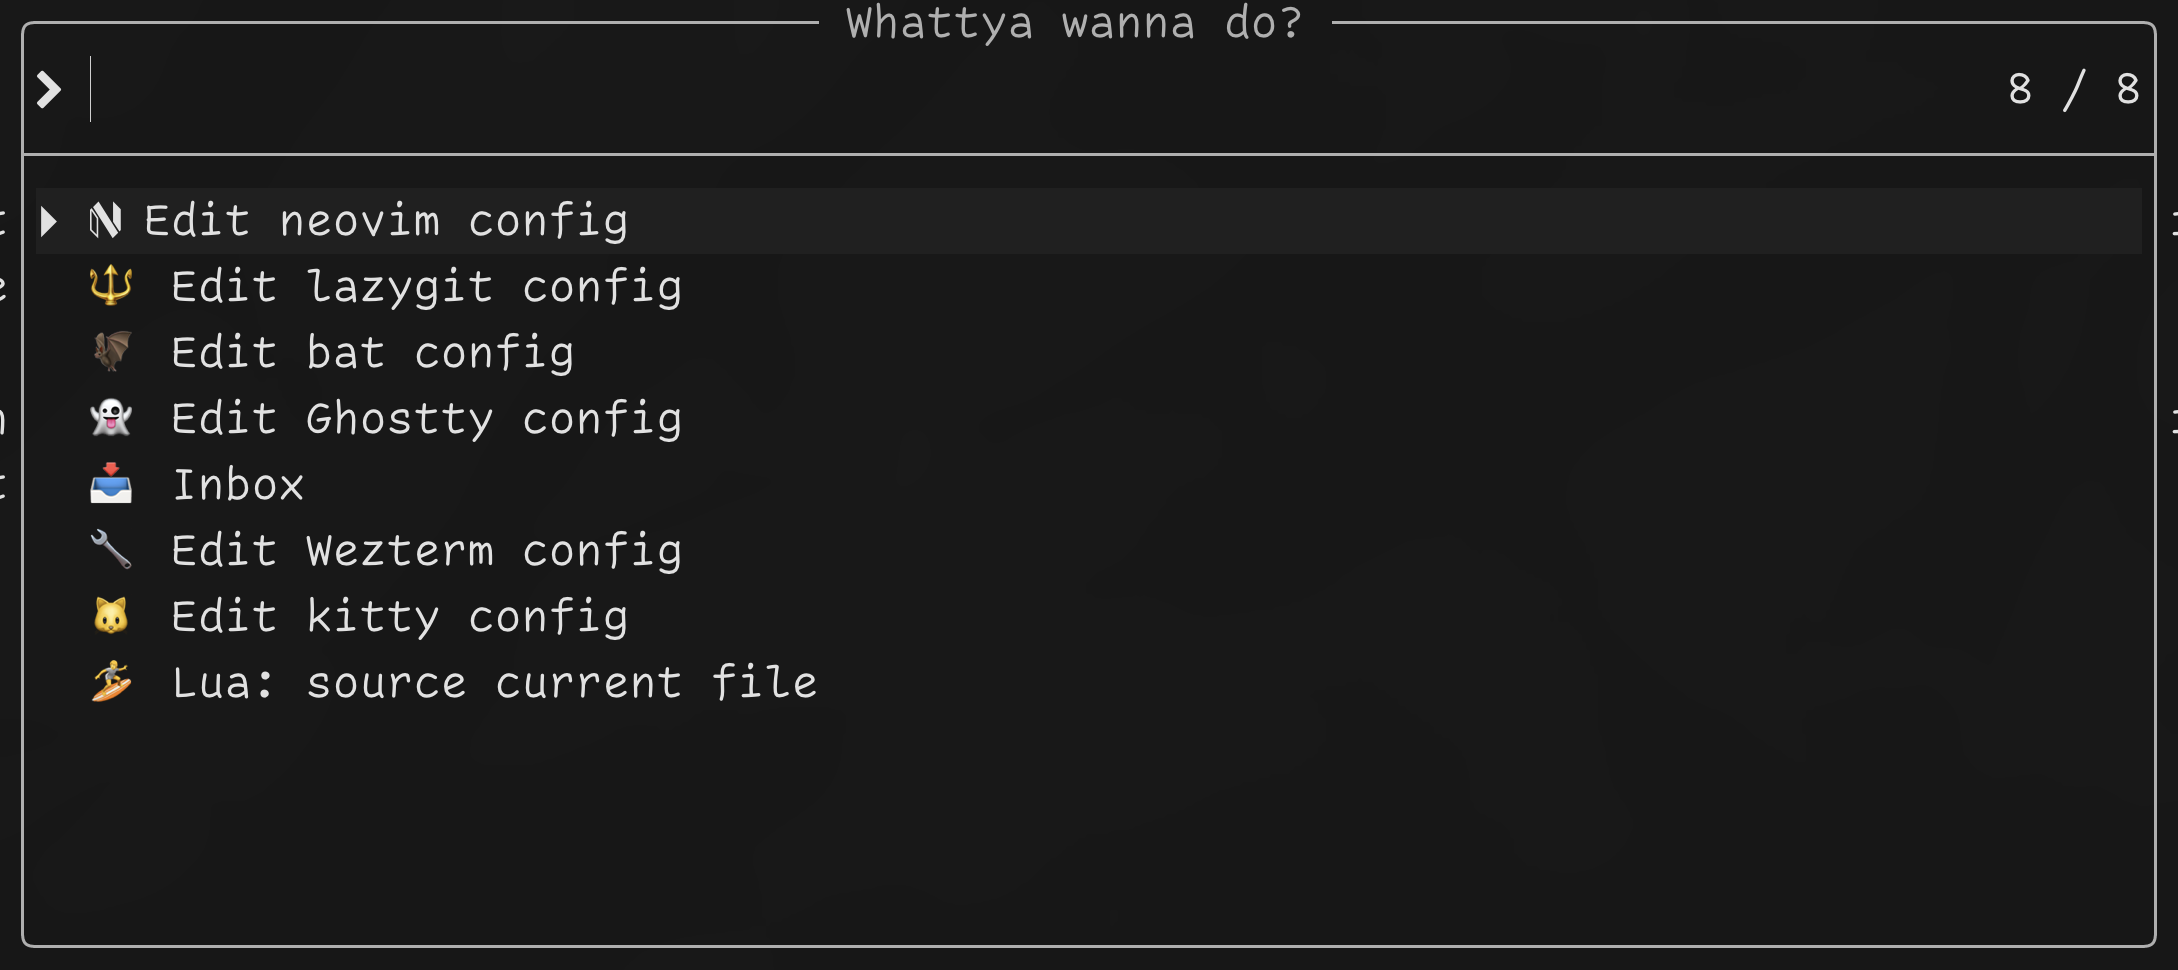Select the Edit lazygit config entry
2178x970 pixels.
(427, 285)
